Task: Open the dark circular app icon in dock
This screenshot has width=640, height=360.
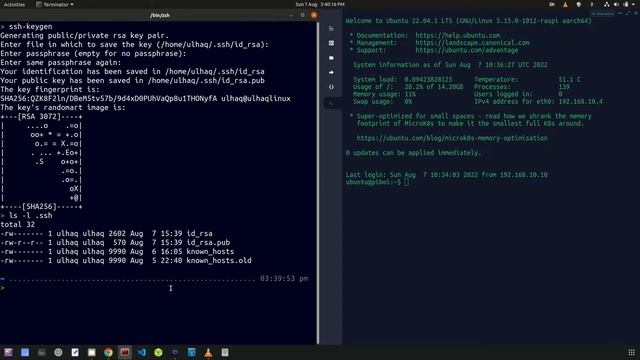Action: point(175,352)
